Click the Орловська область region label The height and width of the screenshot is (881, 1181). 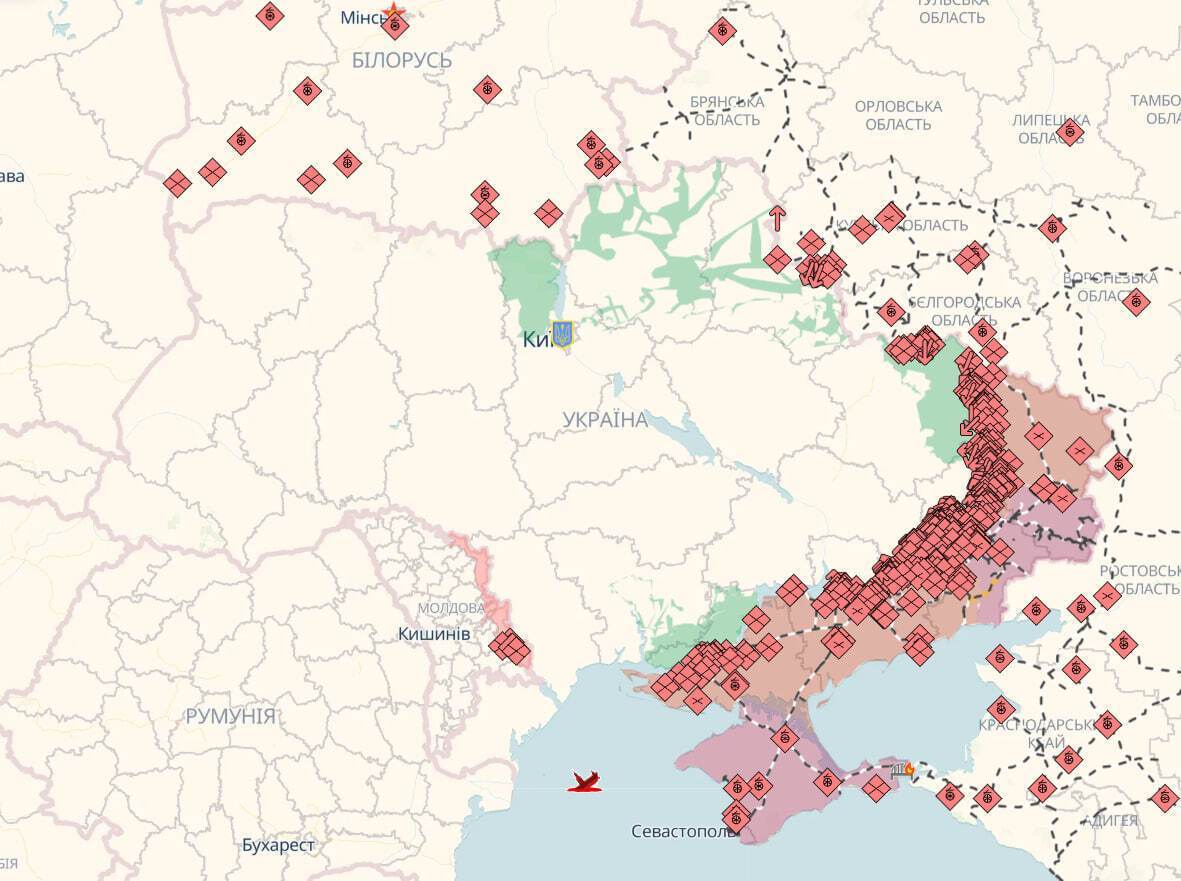click(x=898, y=115)
